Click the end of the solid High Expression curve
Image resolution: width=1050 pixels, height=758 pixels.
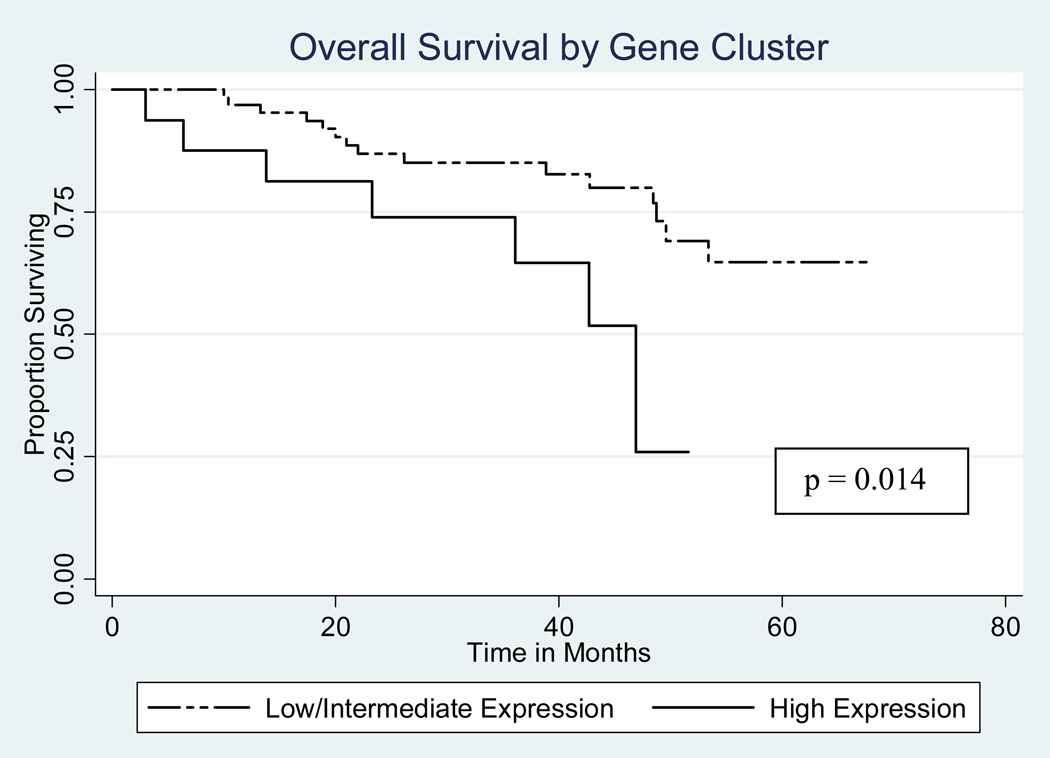click(688, 452)
